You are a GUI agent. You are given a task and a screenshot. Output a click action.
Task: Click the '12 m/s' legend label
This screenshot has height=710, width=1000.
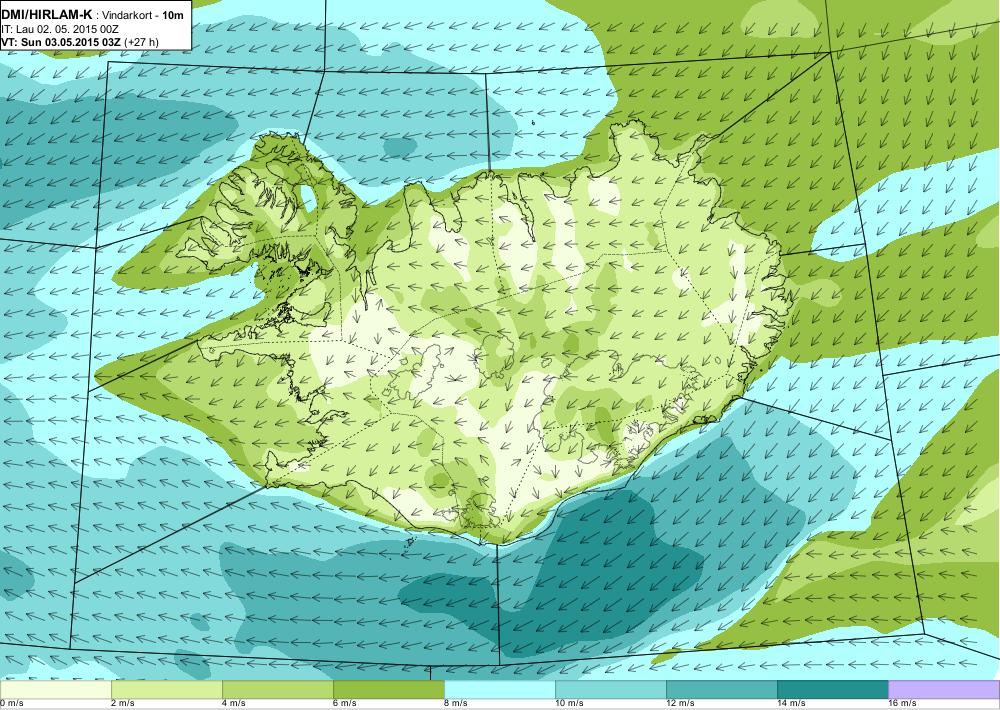coord(680,704)
